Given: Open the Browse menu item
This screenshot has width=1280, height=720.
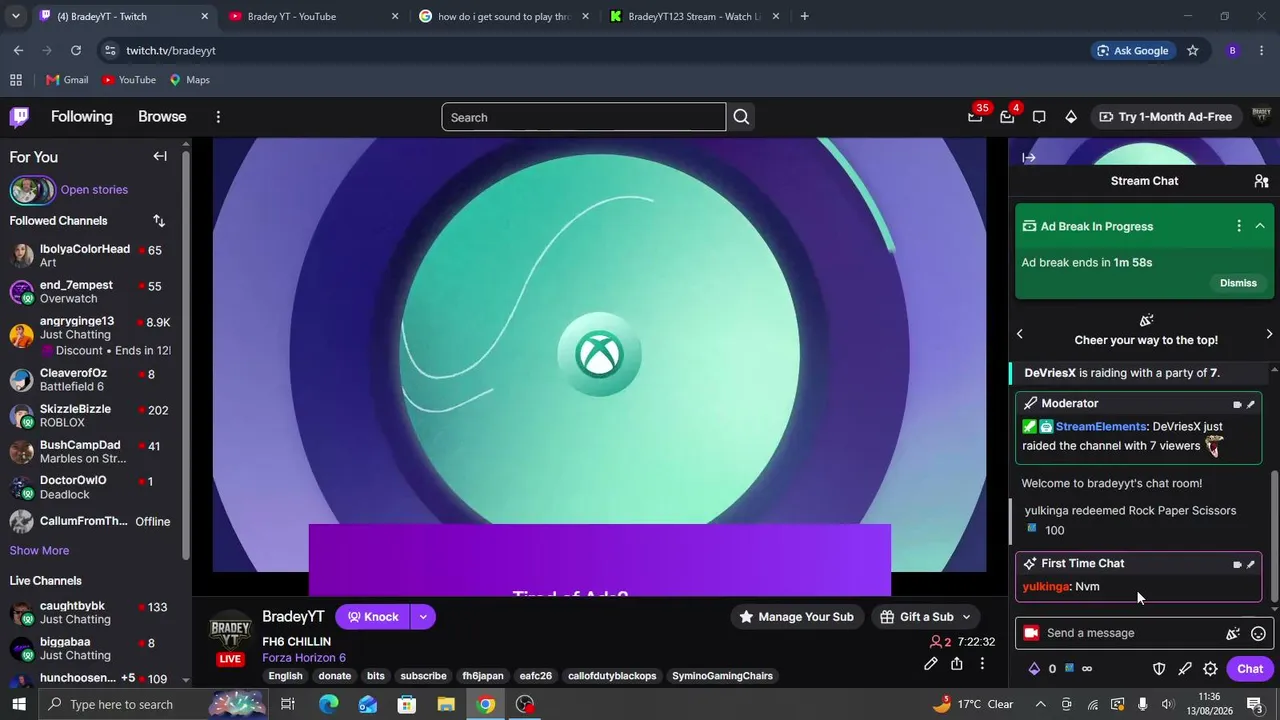Looking at the screenshot, I should pyautogui.click(x=162, y=117).
